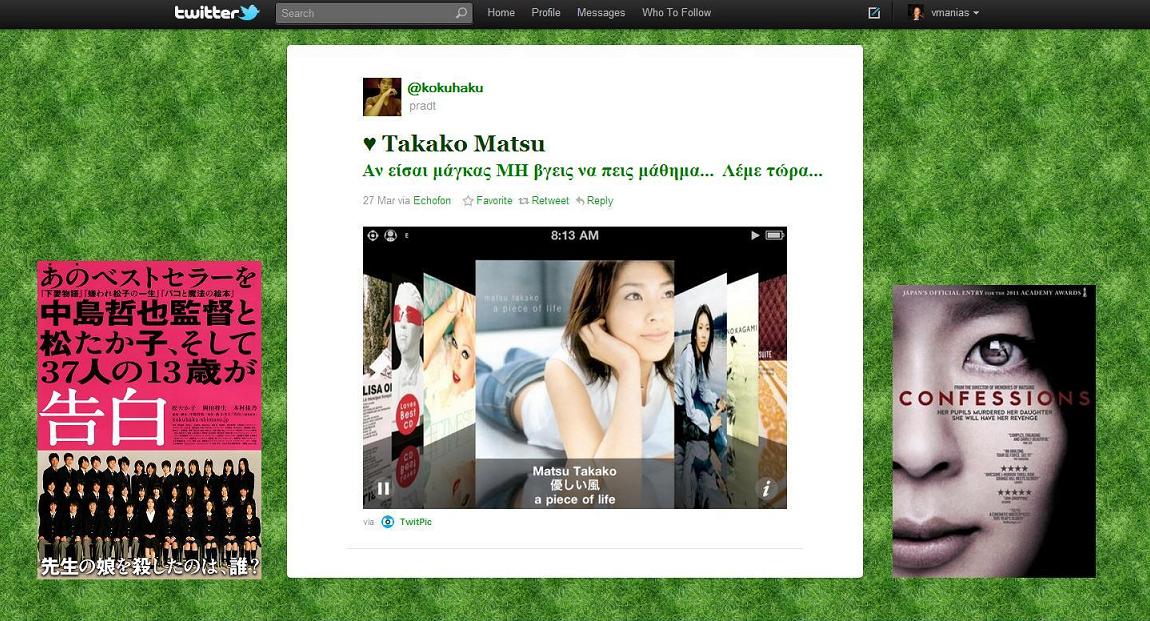Click the search magnifier icon
The image size is (1150, 621).
pos(461,13)
